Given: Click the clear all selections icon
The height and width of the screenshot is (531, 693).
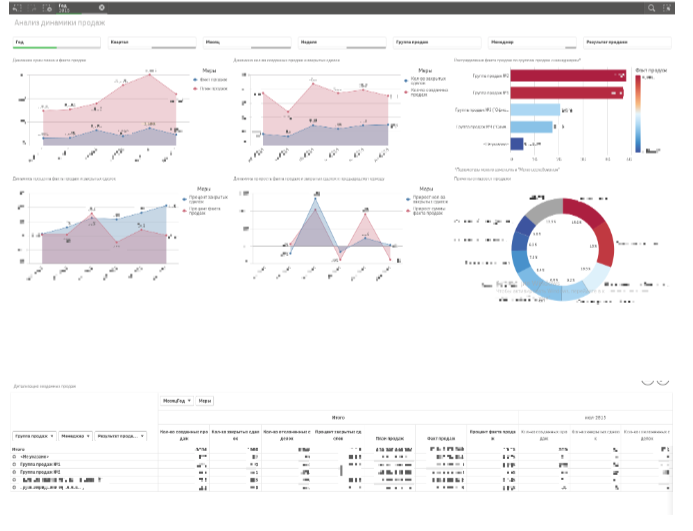Looking at the screenshot, I should (x=46, y=7).
